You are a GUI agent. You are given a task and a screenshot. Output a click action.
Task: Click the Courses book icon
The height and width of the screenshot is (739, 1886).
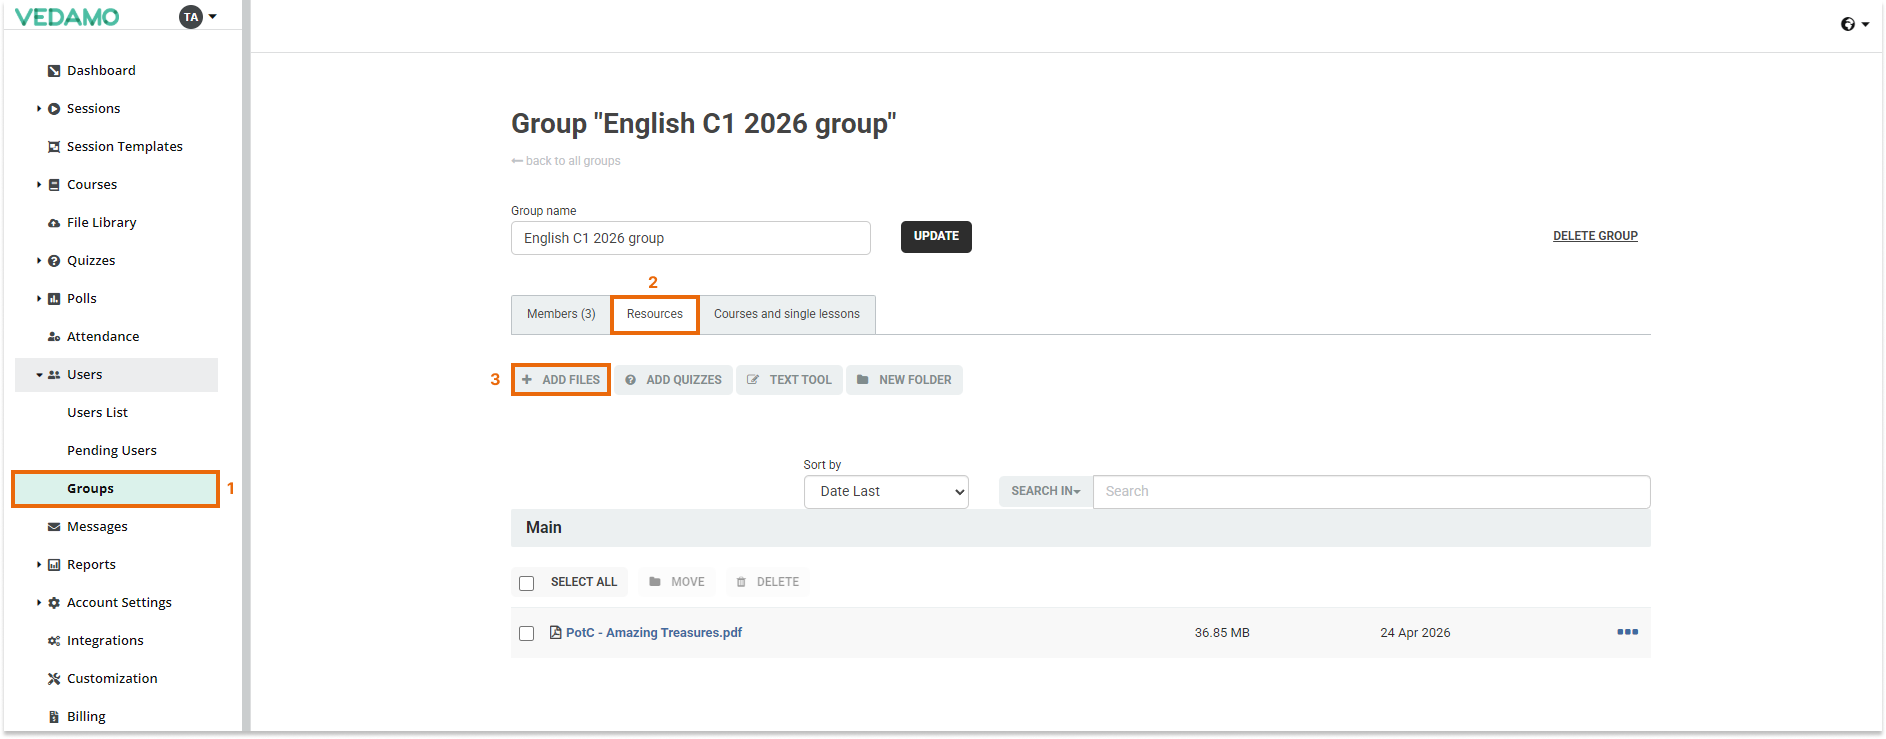pyautogui.click(x=54, y=185)
